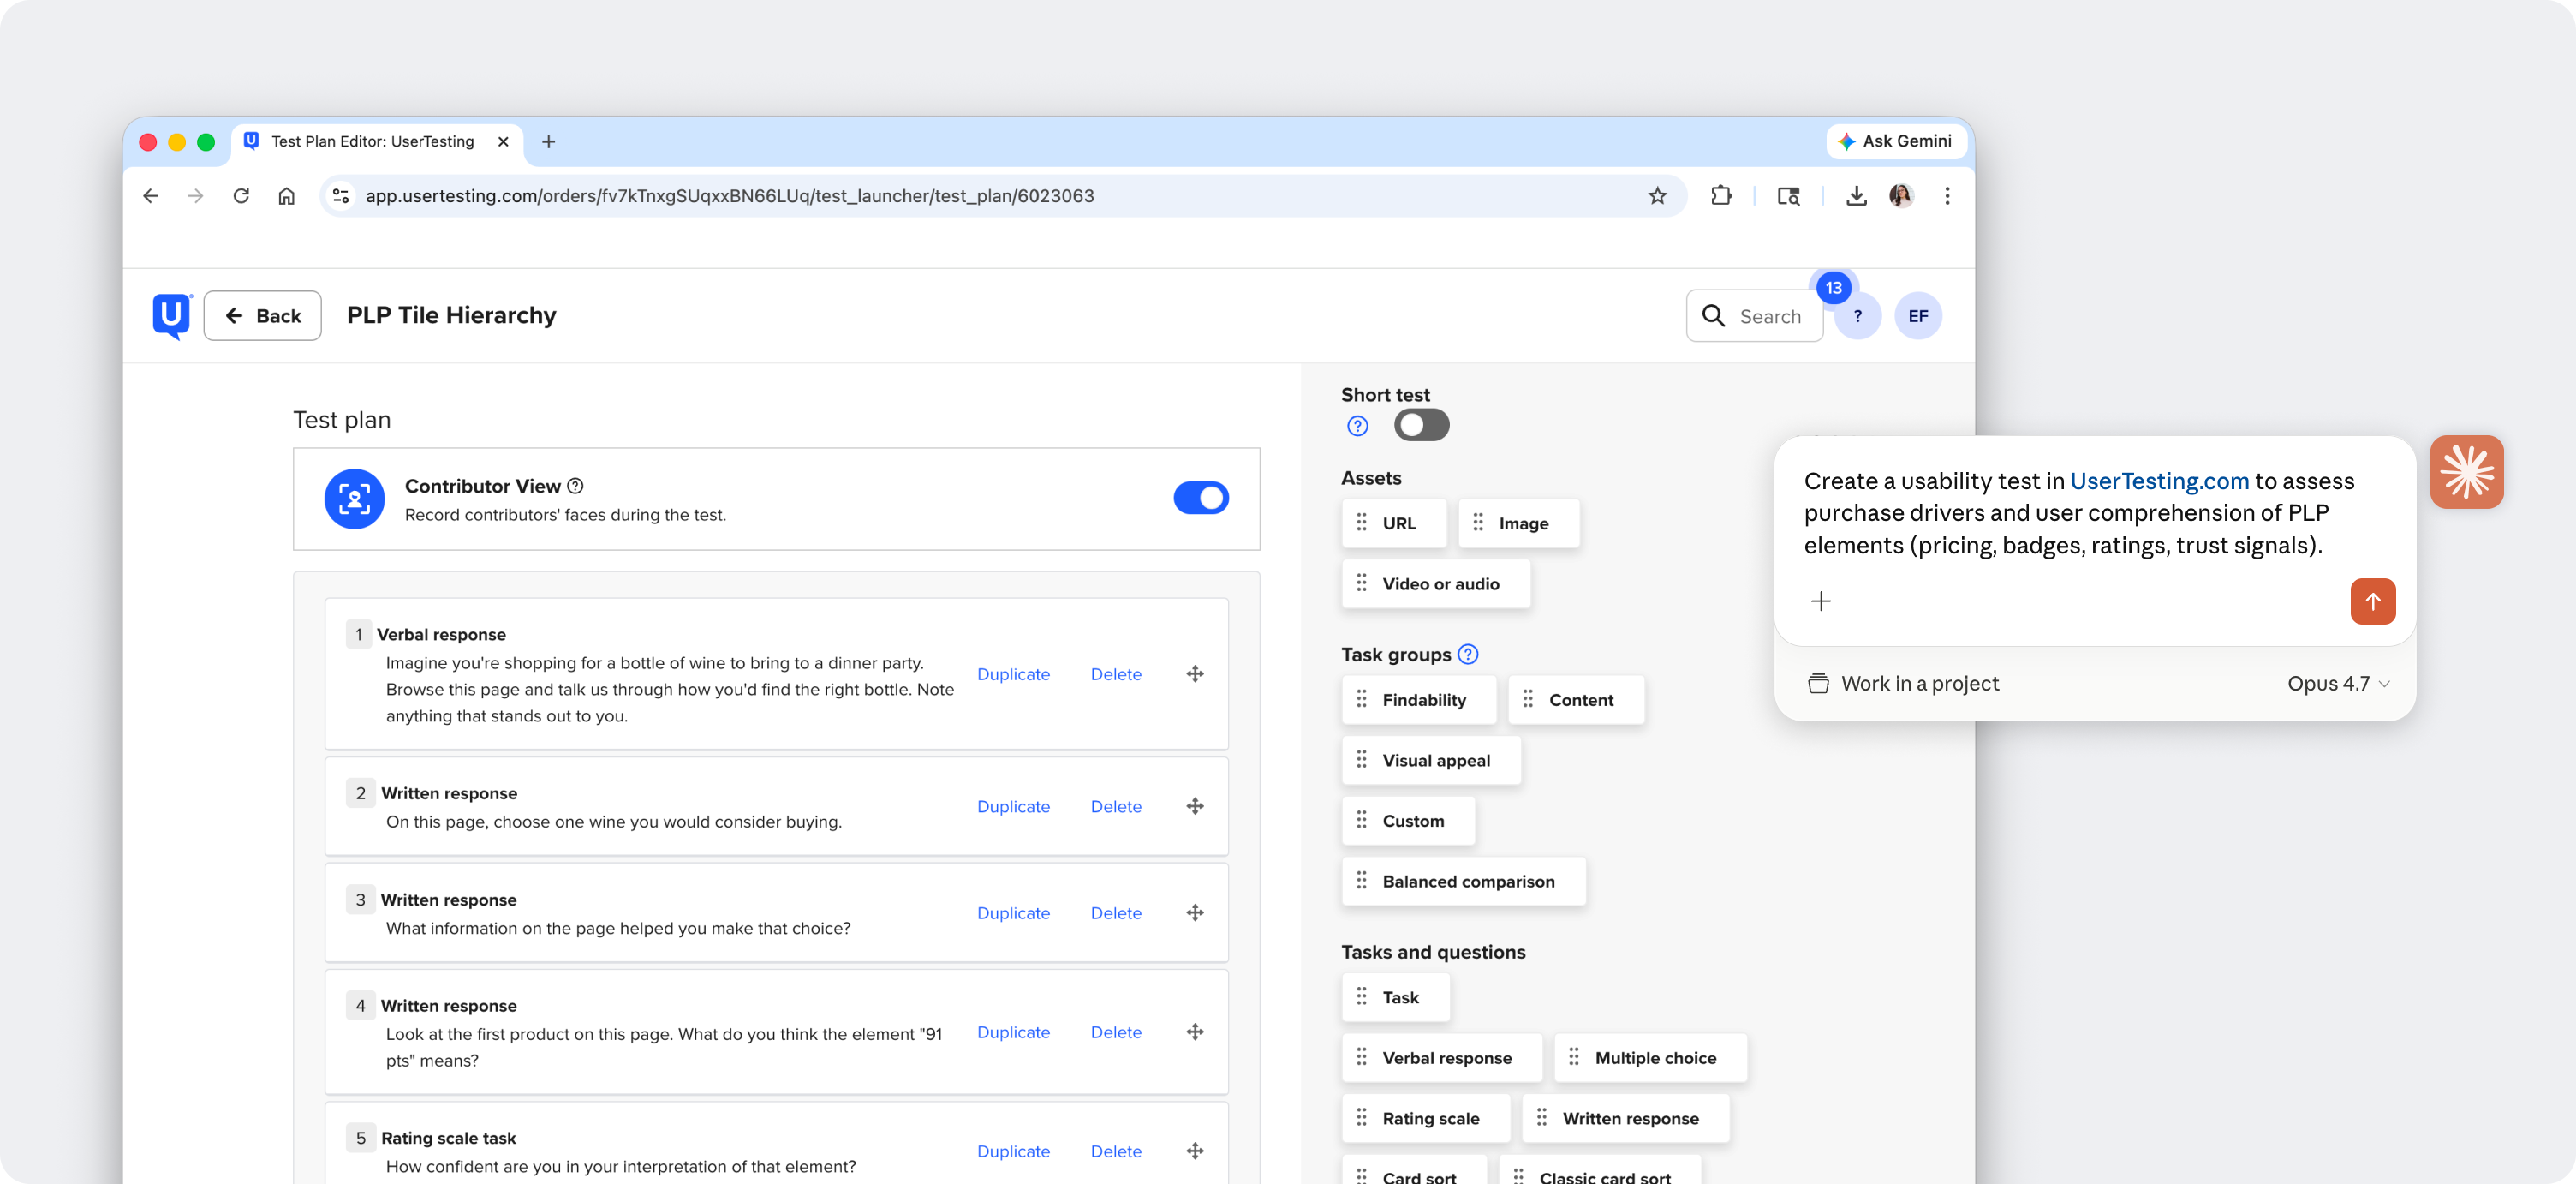The width and height of the screenshot is (2576, 1184).
Task: Select the Multiple choice chip
Action: pyautogui.click(x=1650, y=1058)
